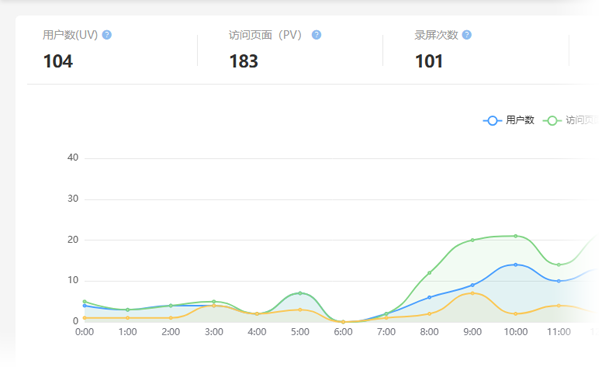Toggle the 访问页面 legend series
Screen dimensions: 600x368
click(x=571, y=120)
